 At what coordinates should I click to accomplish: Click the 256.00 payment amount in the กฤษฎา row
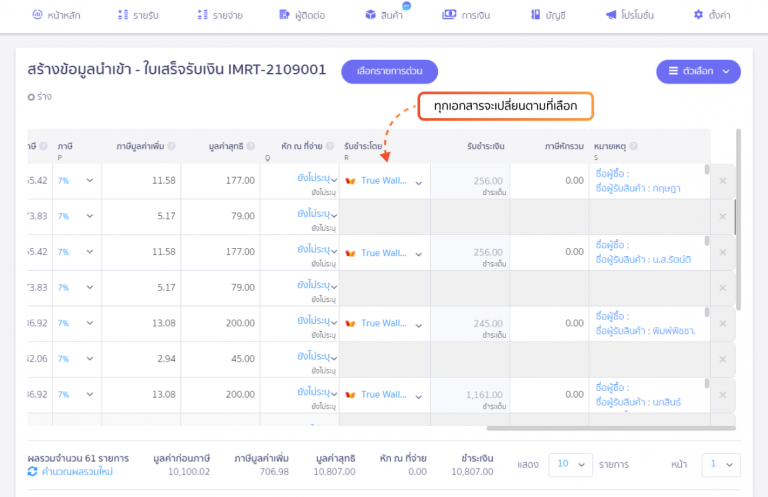(488, 181)
